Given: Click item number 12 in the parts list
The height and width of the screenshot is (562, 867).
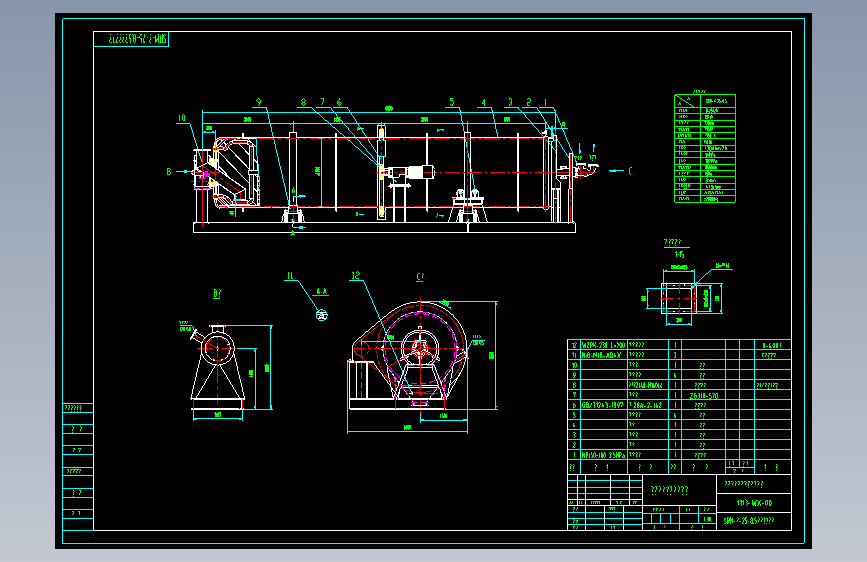Looking at the screenshot, I should [574, 345].
